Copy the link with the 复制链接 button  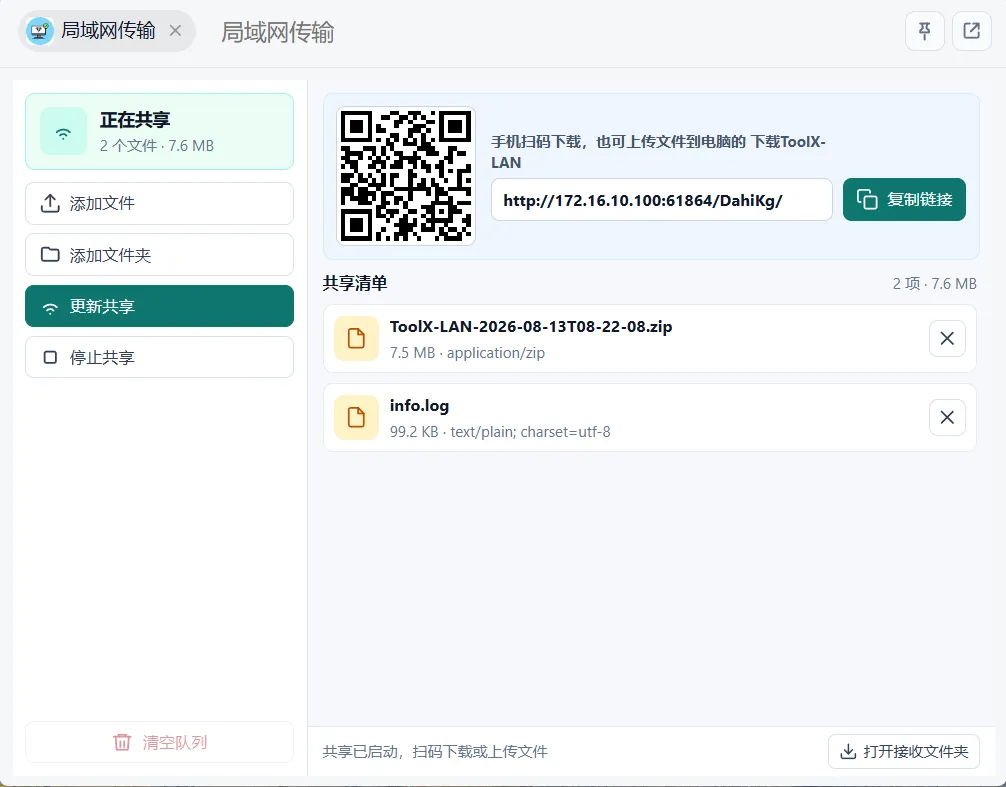(x=904, y=199)
